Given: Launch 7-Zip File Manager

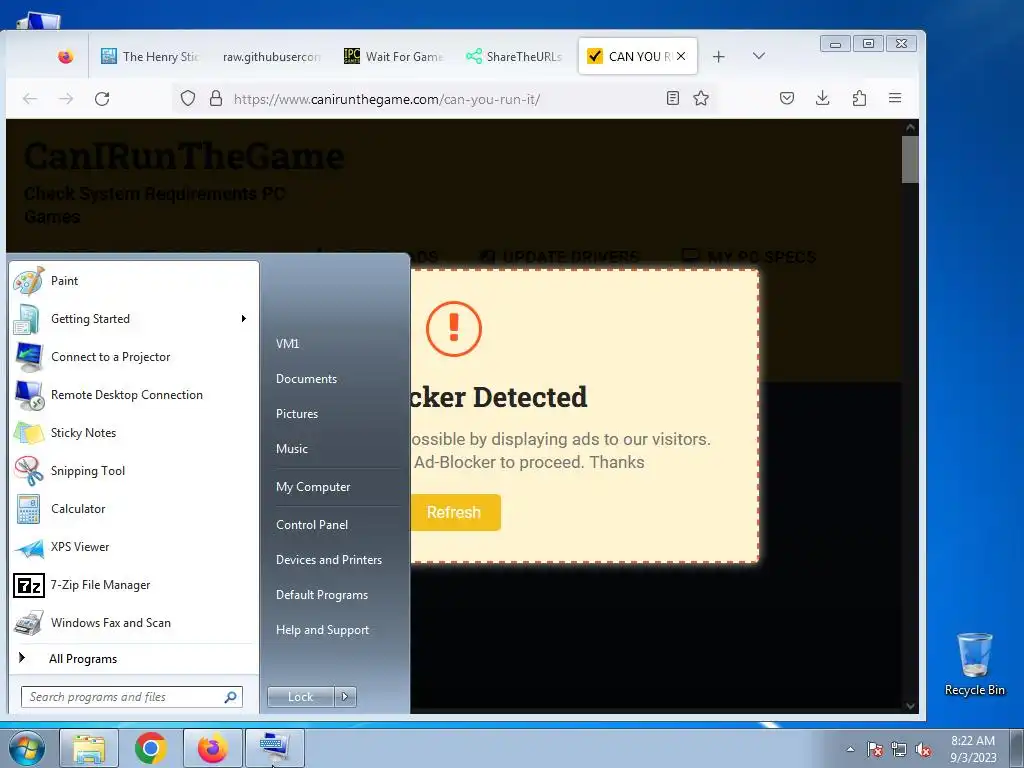Looking at the screenshot, I should click(133, 585).
